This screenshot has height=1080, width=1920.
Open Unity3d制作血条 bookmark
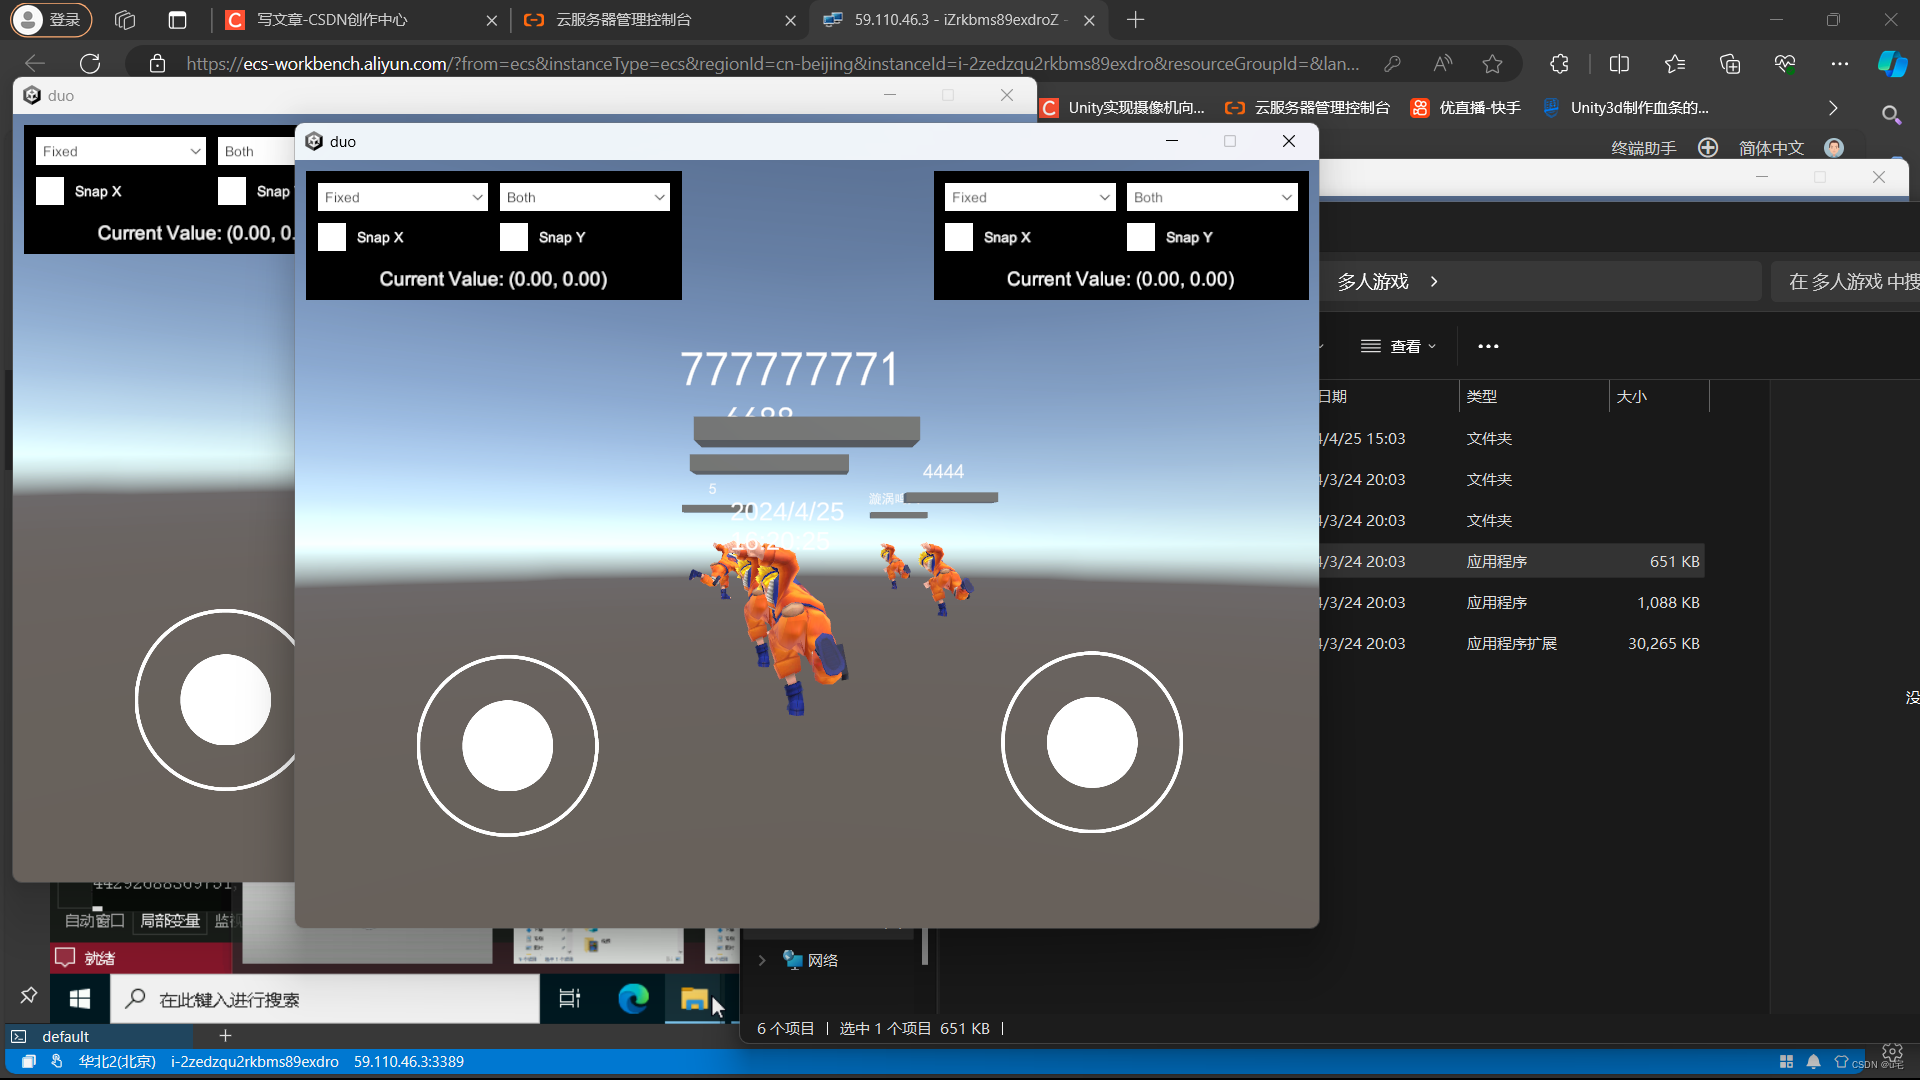1626,108
